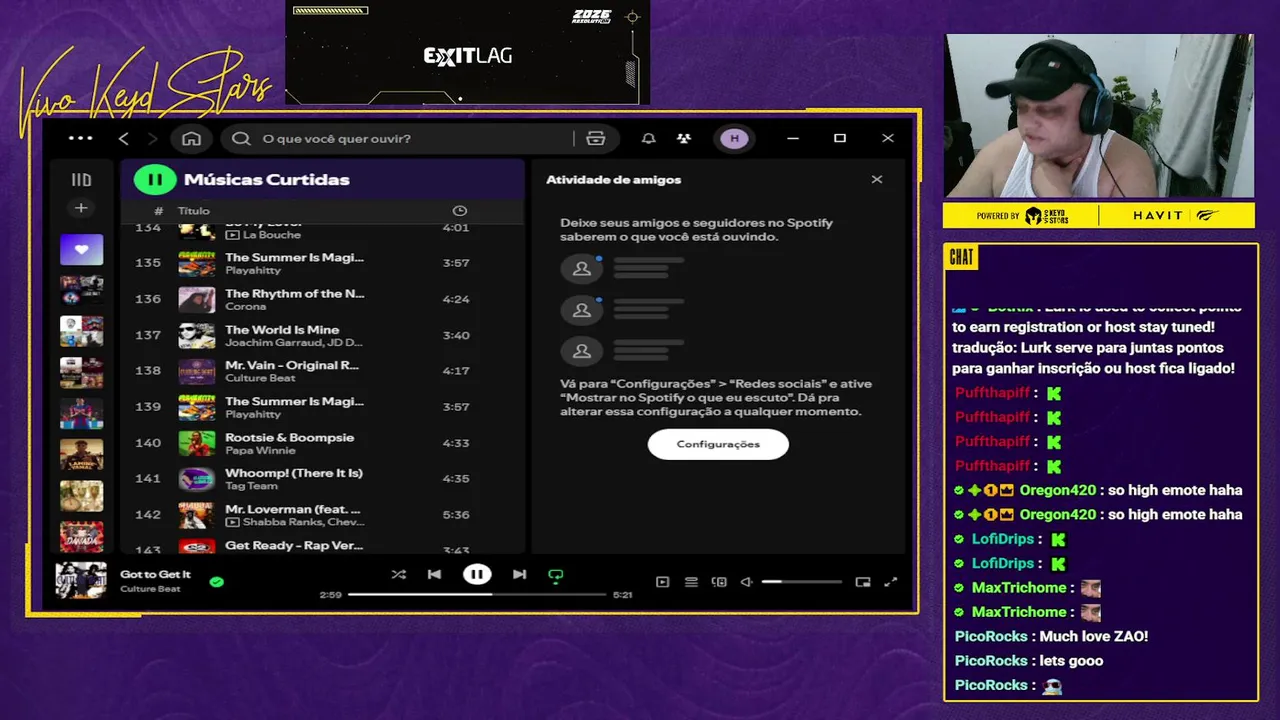Select song 'Mr. Loverman (feat. ...'
This screenshot has height=720, width=1280.
(293, 509)
